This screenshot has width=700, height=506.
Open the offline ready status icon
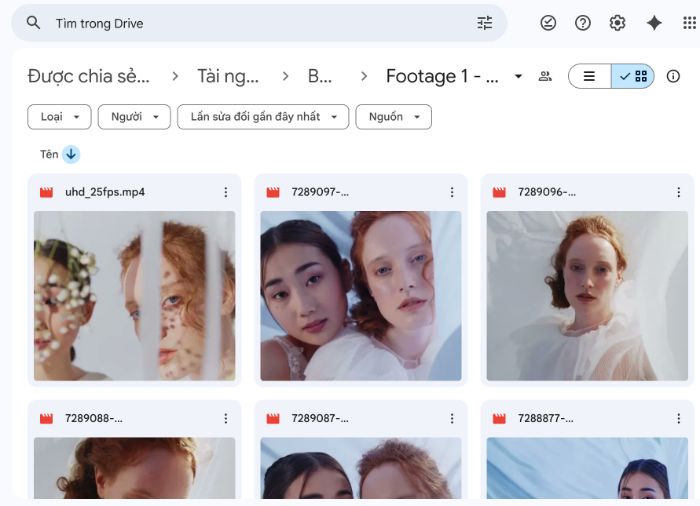(x=548, y=23)
